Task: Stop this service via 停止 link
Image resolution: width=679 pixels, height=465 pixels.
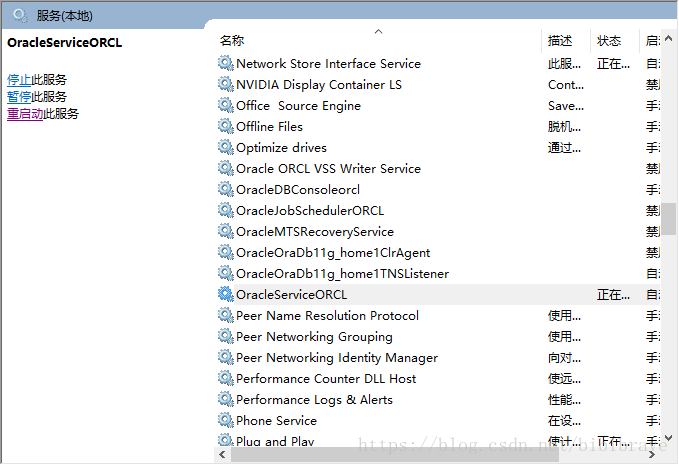Action: click(19, 80)
